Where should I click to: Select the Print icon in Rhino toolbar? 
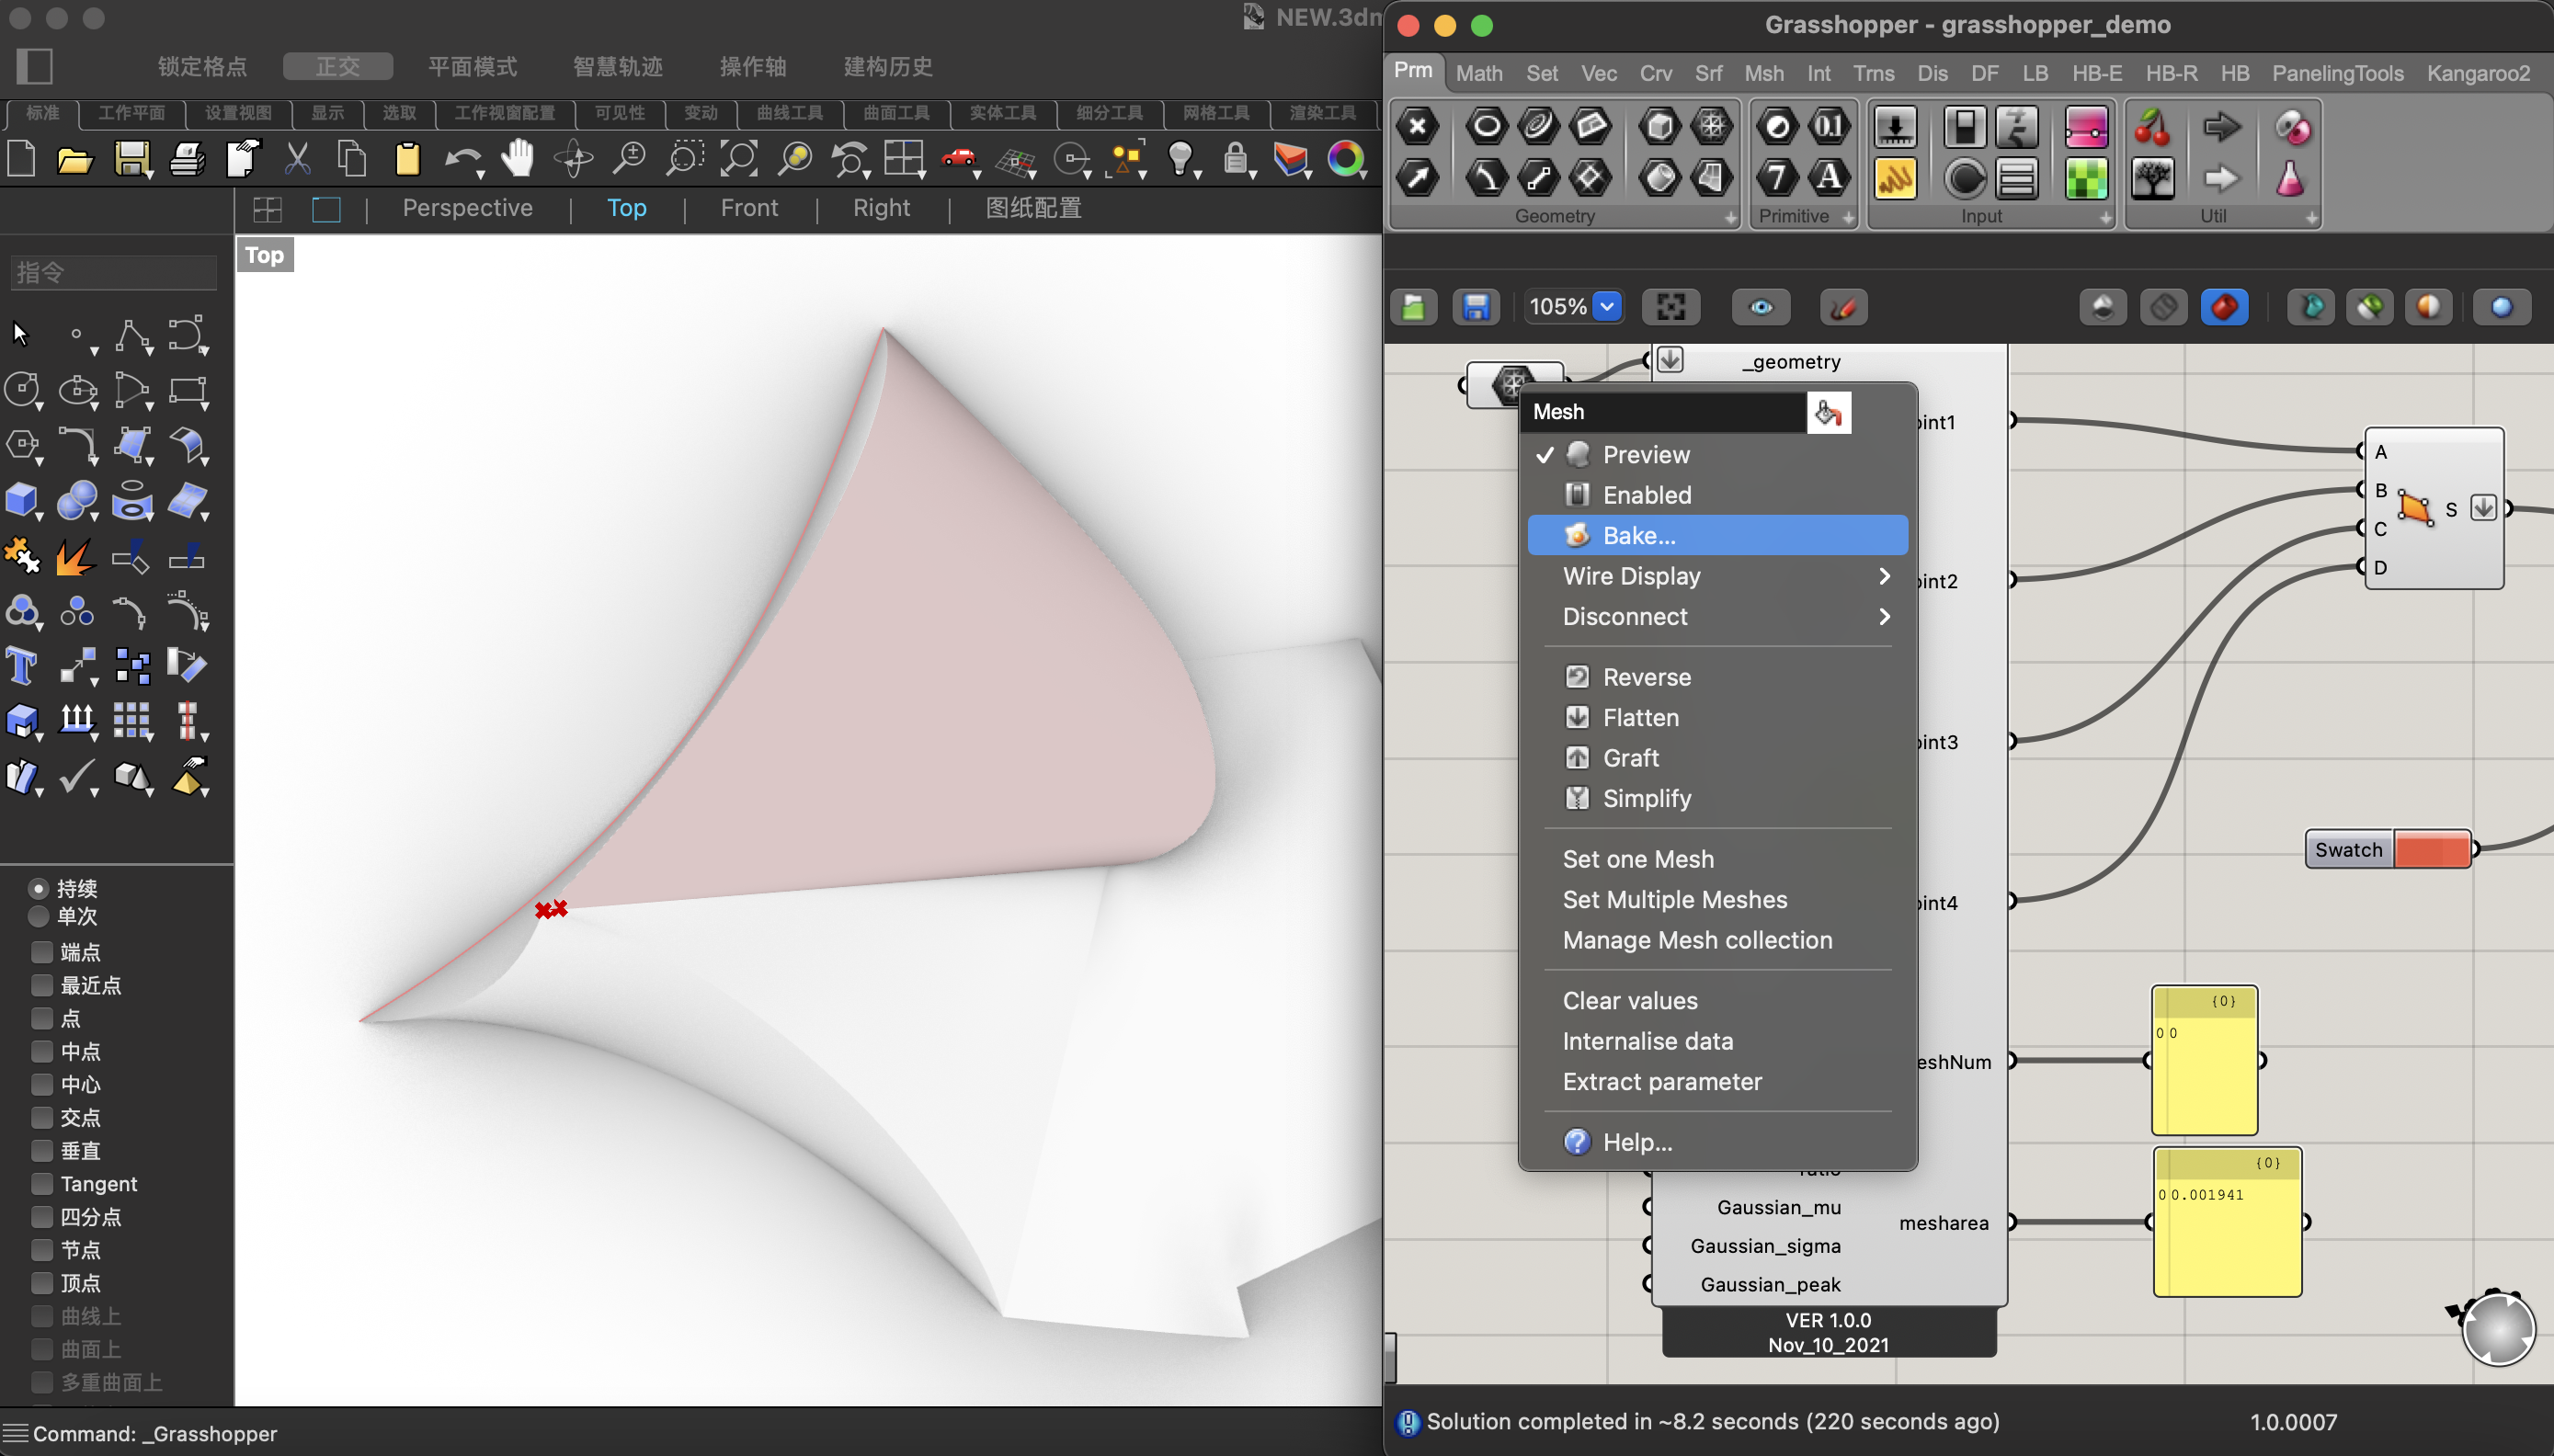(x=187, y=160)
